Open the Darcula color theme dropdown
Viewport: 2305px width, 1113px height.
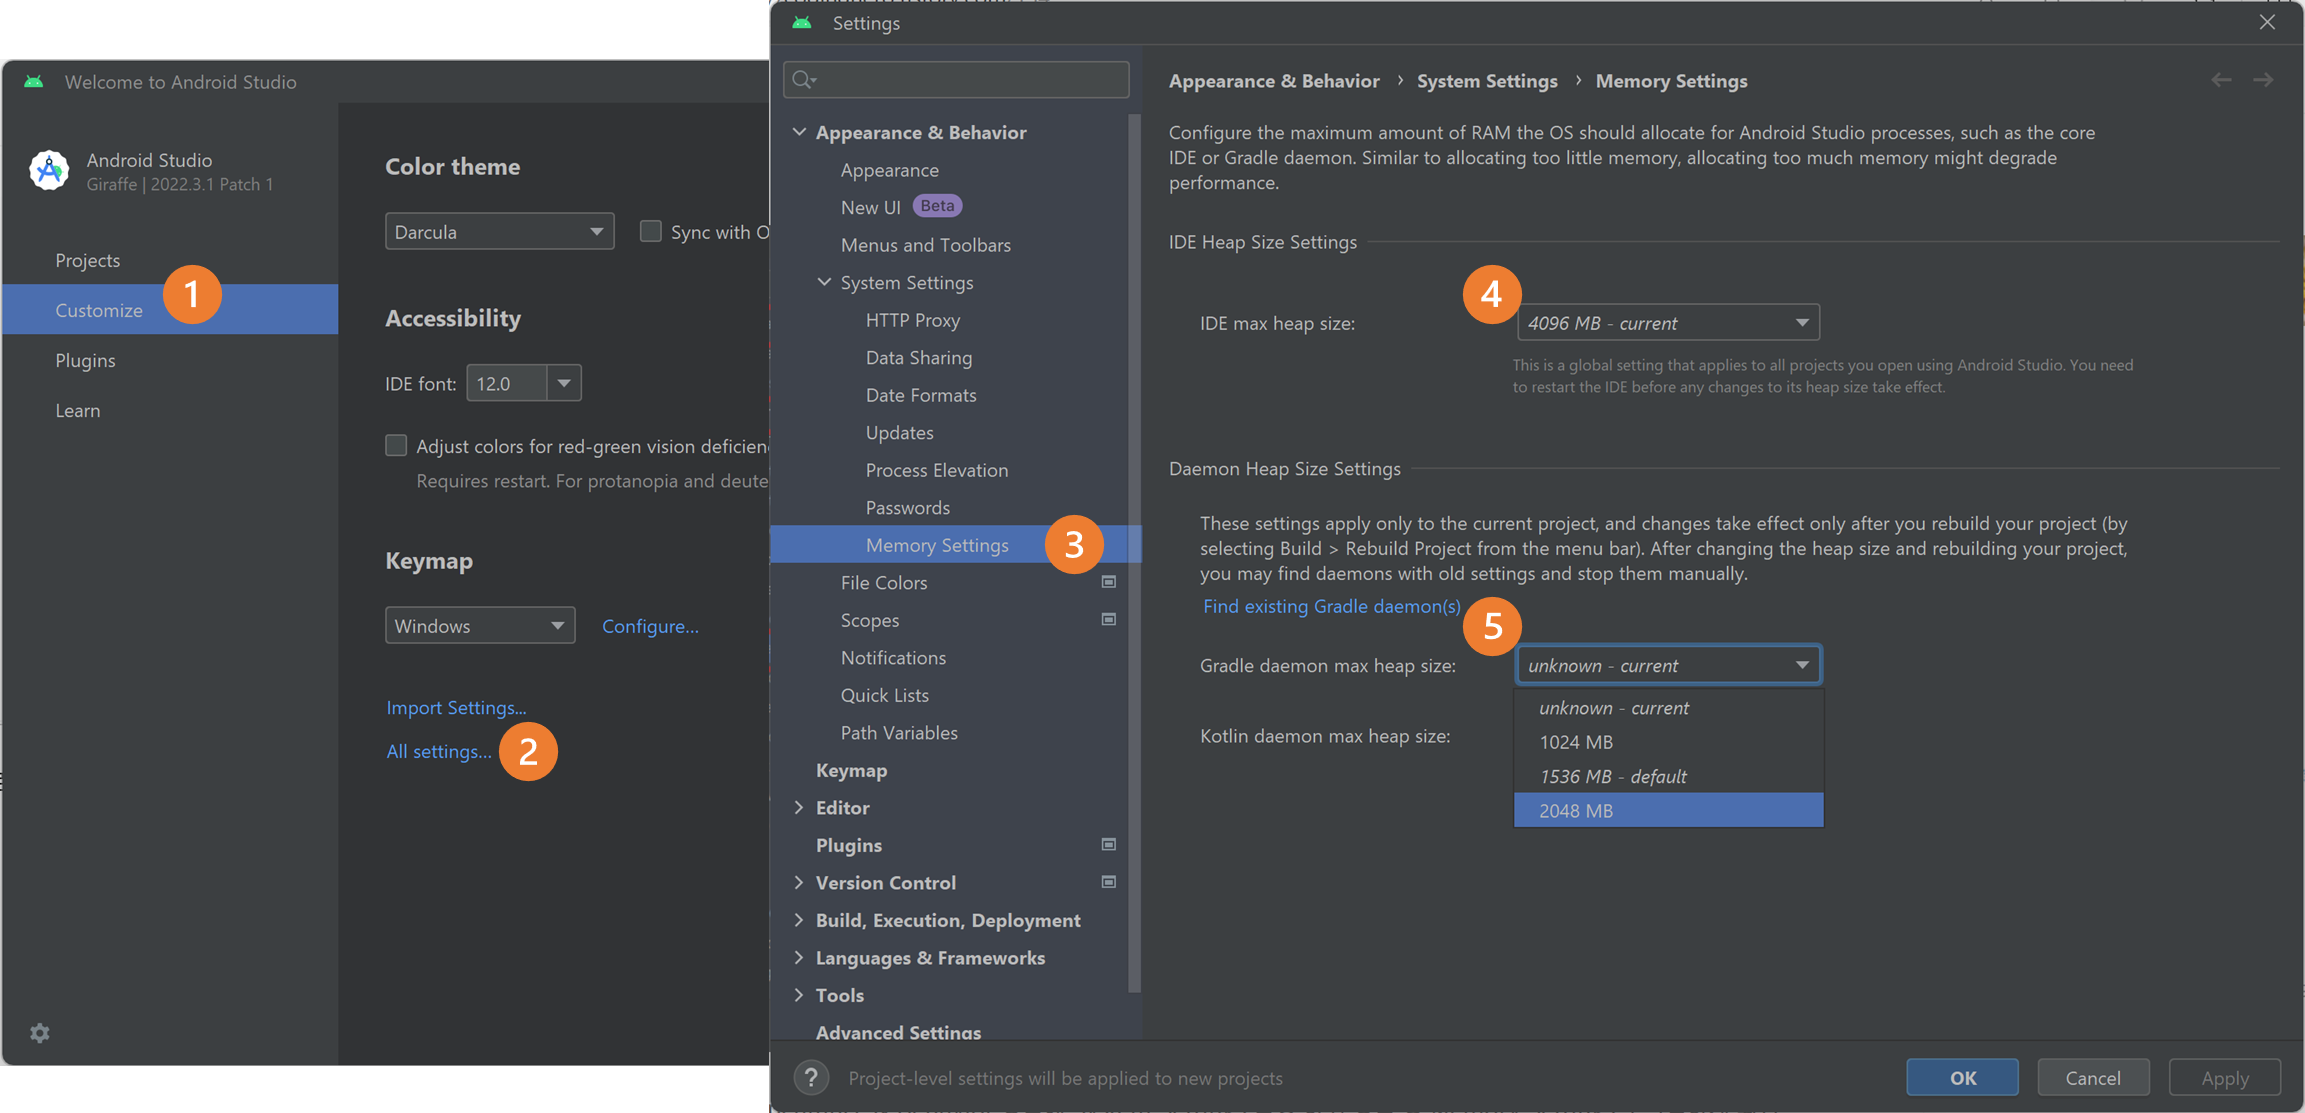499,232
